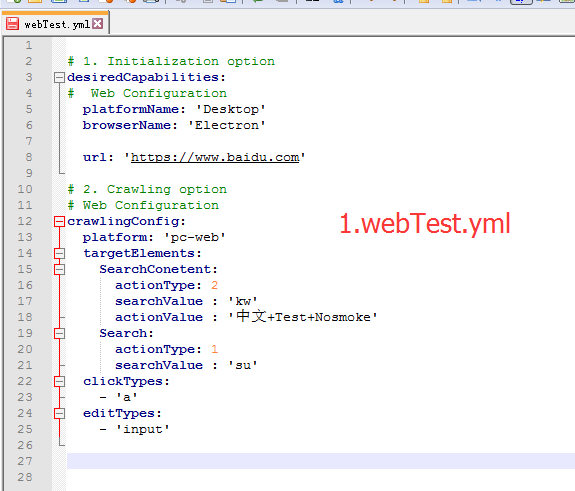This screenshot has height=491, width=575.
Task: Fold the Search block at line 19
Action: (59, 333)
